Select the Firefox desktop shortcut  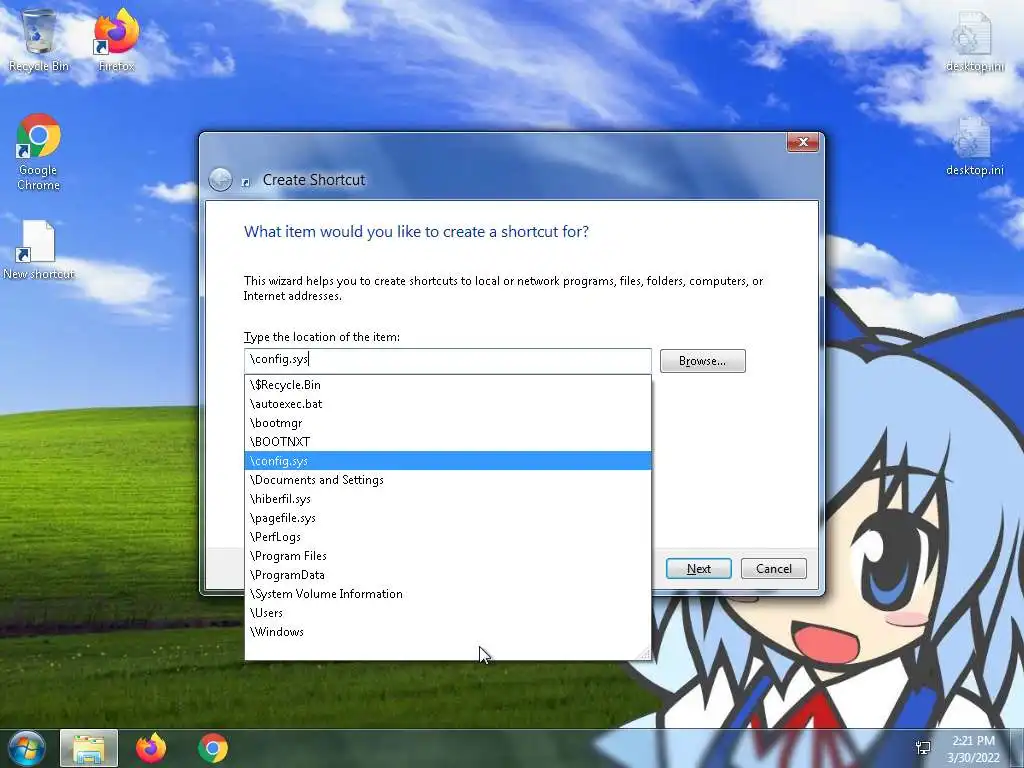116,39
